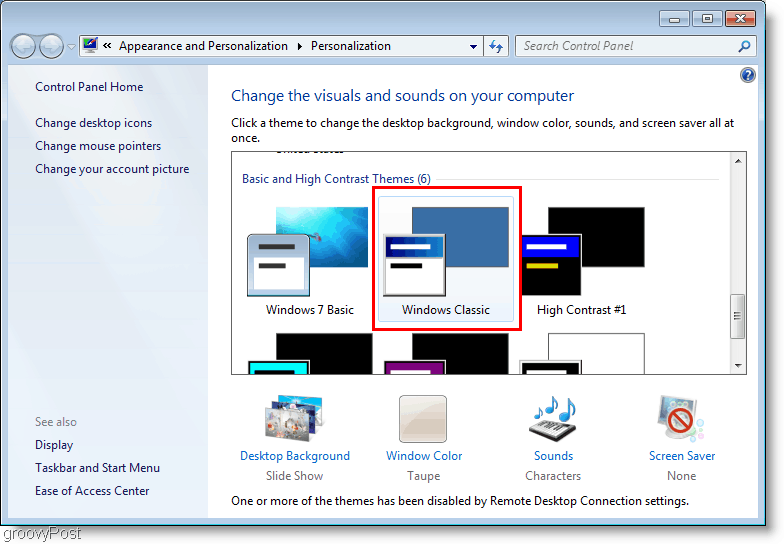Open the Display link under See also

pyautogui.click(x=54, y=445)
